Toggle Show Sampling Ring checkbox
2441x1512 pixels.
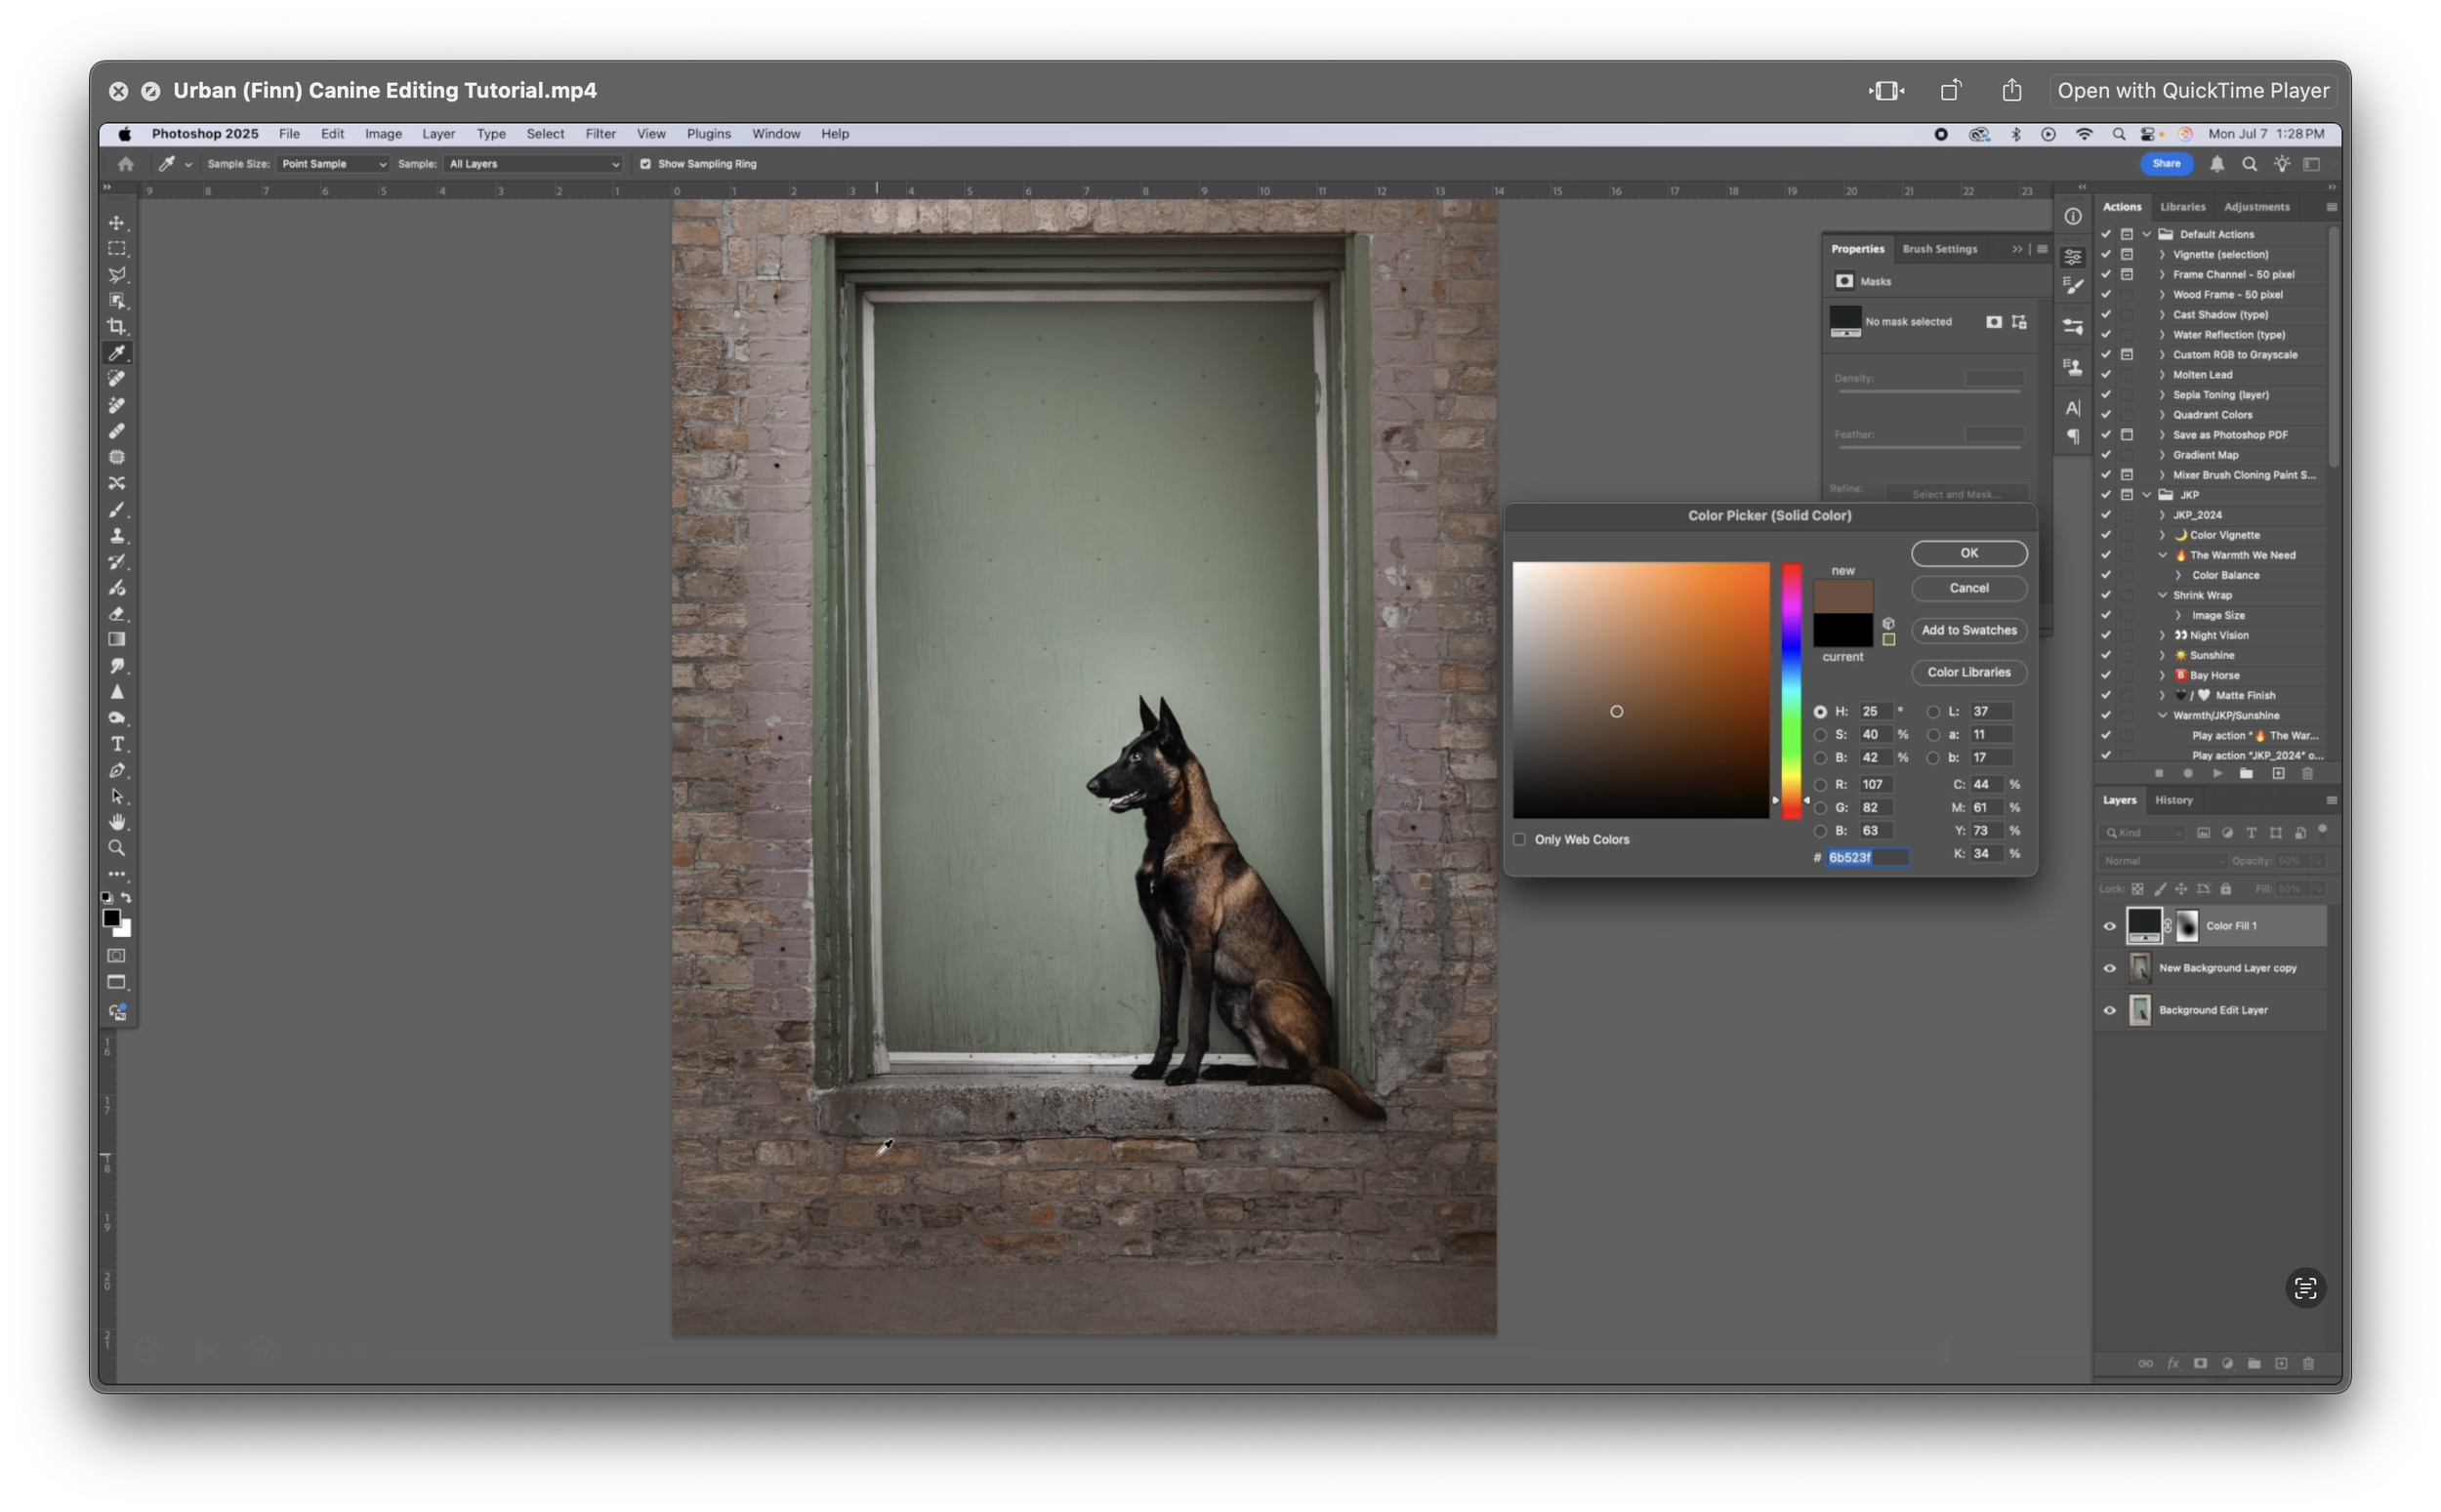tap(645, 164)
